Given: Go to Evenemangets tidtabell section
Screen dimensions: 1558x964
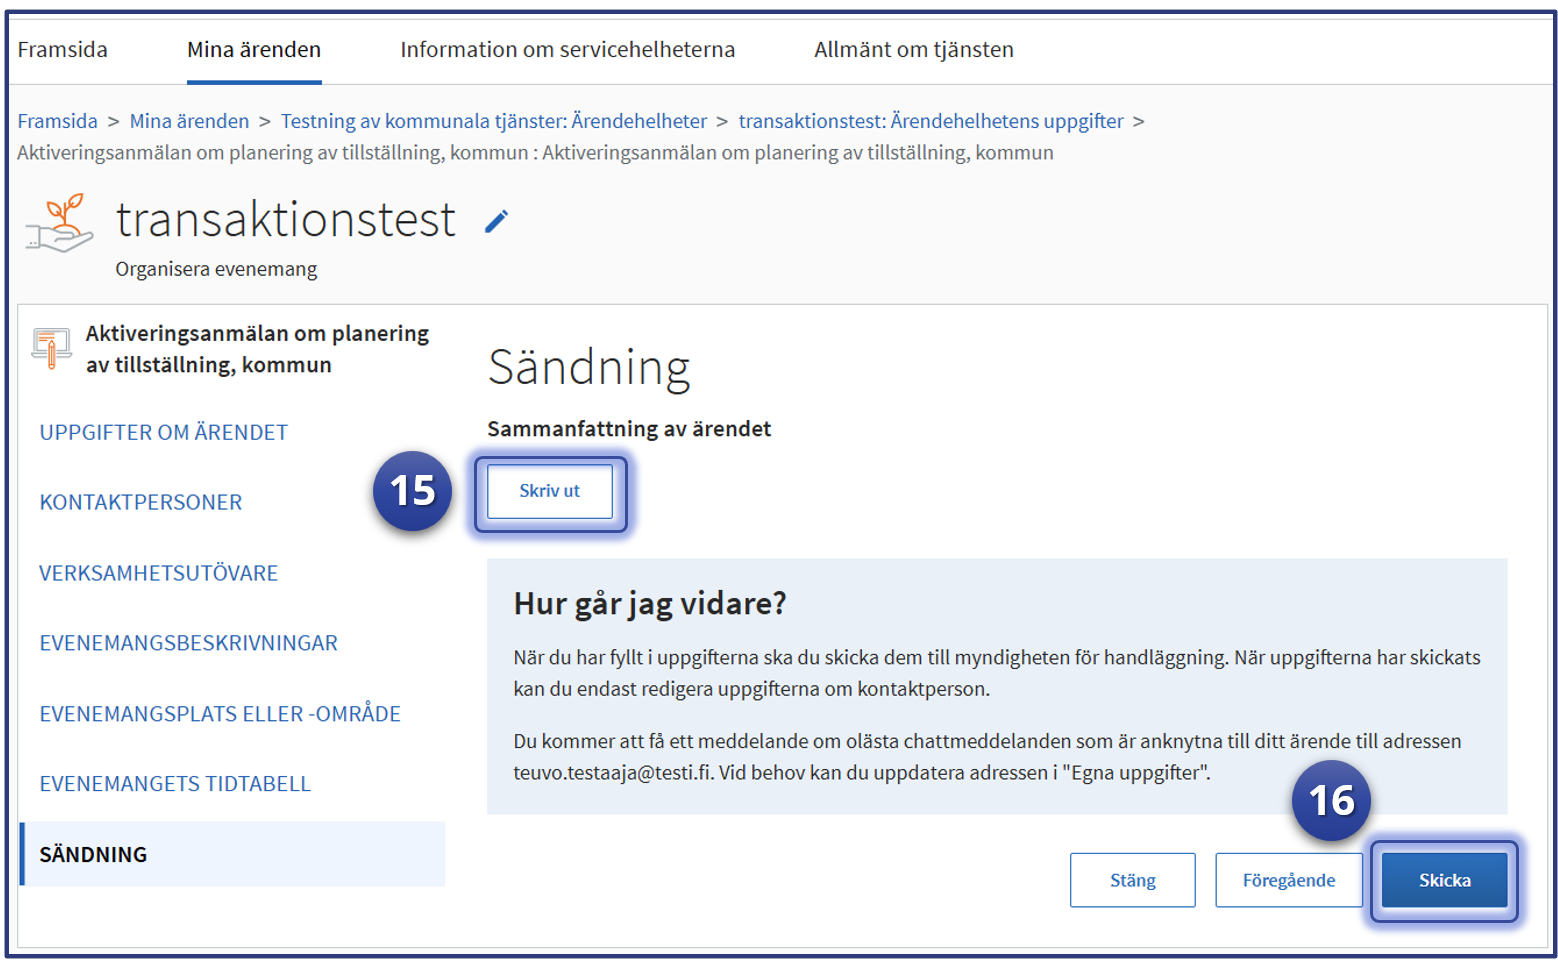Looking at the screenshot, I should point(175,784).
